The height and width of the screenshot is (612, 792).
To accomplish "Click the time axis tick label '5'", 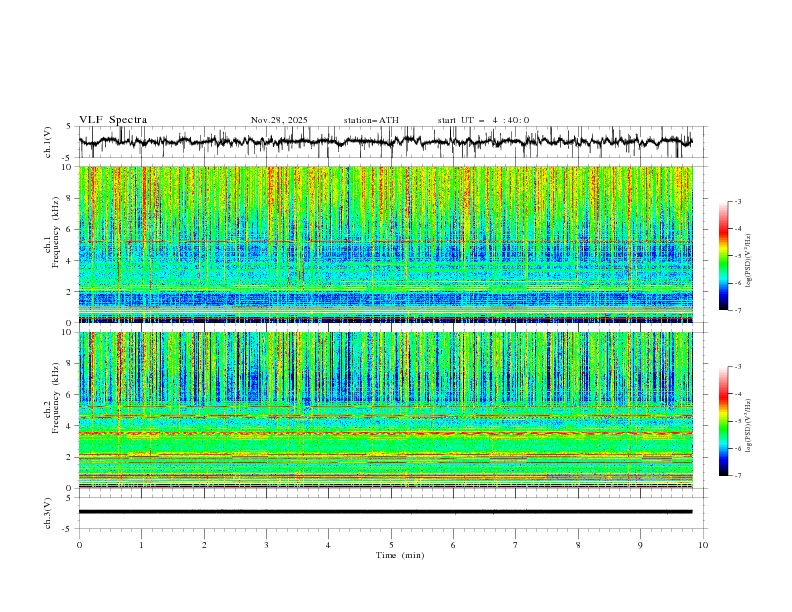I will [391, 545].
